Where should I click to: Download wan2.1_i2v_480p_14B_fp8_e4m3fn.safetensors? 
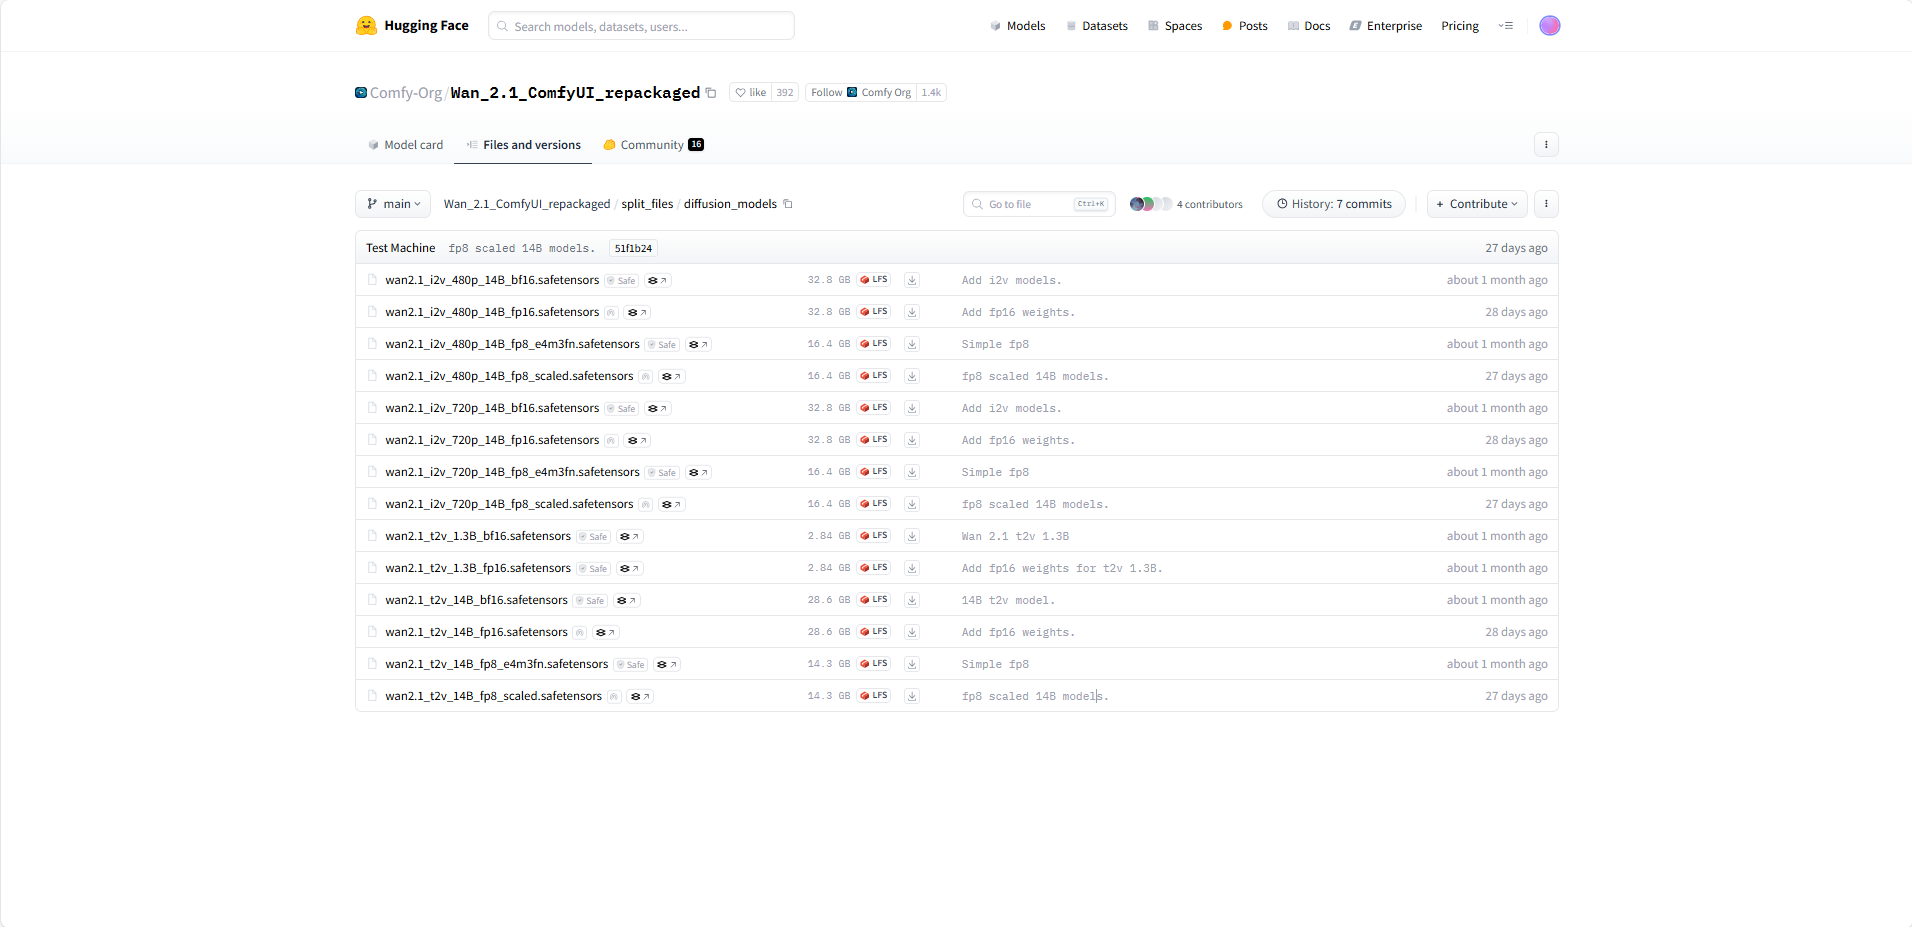click(912, 344)
